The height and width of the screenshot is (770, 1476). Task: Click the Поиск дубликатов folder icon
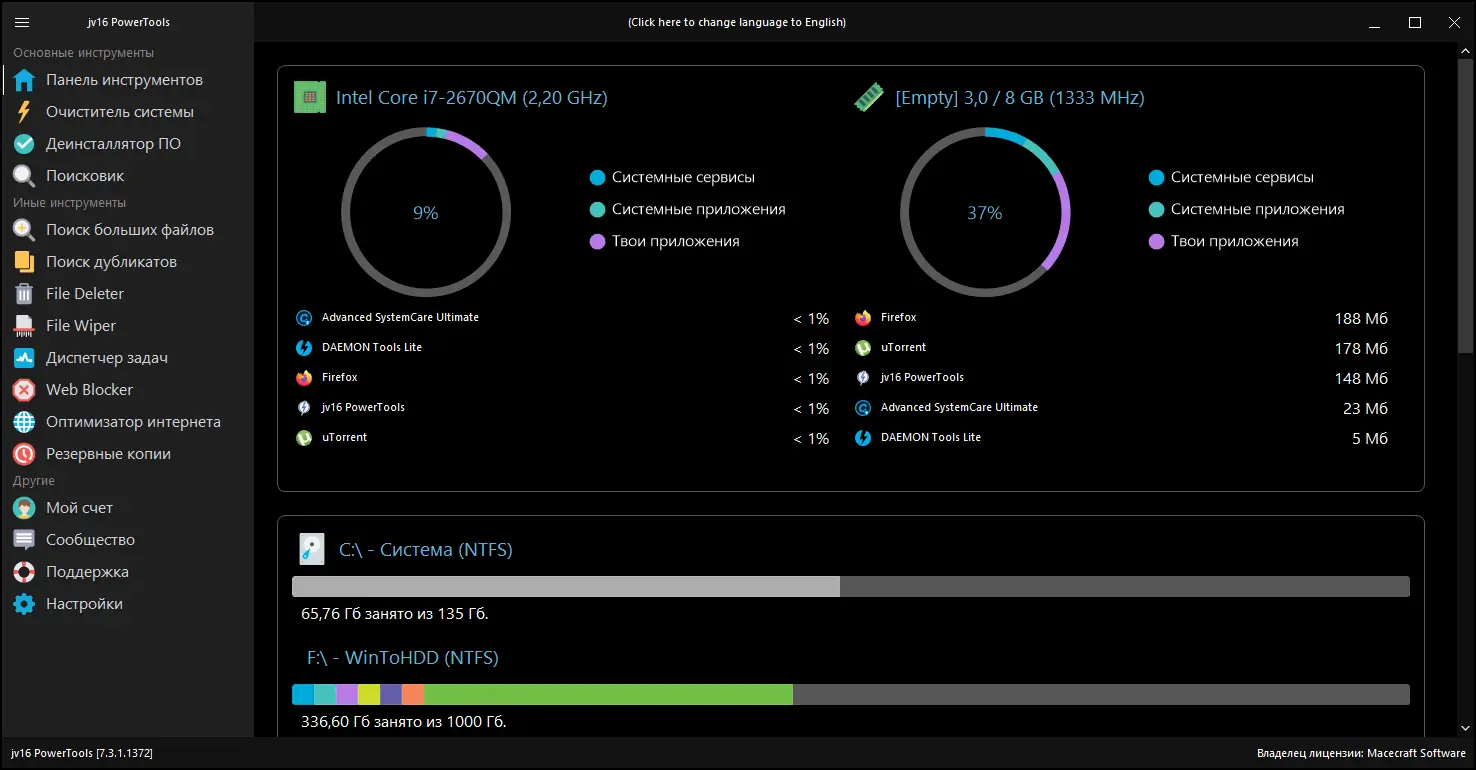[x=24, y=262]
